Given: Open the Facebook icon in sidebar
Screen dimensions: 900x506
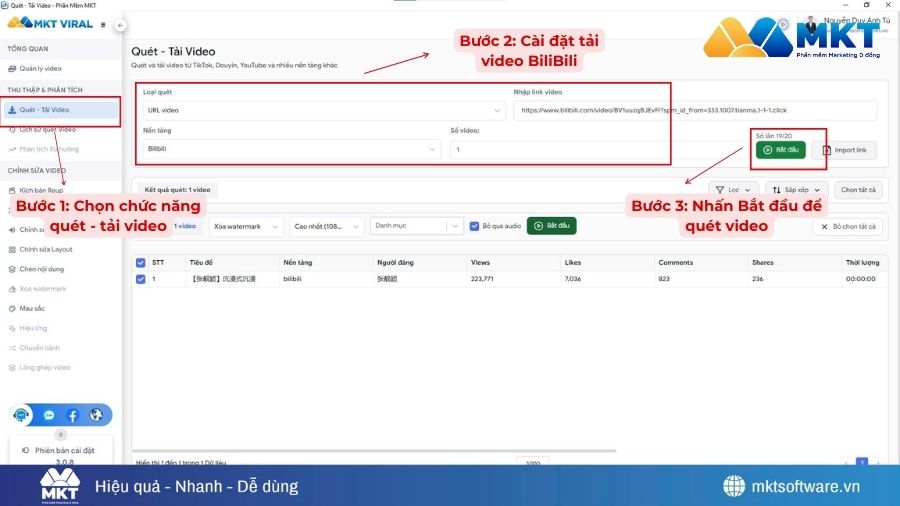Looking at the screenshot, I should click(x=73, y=415).
